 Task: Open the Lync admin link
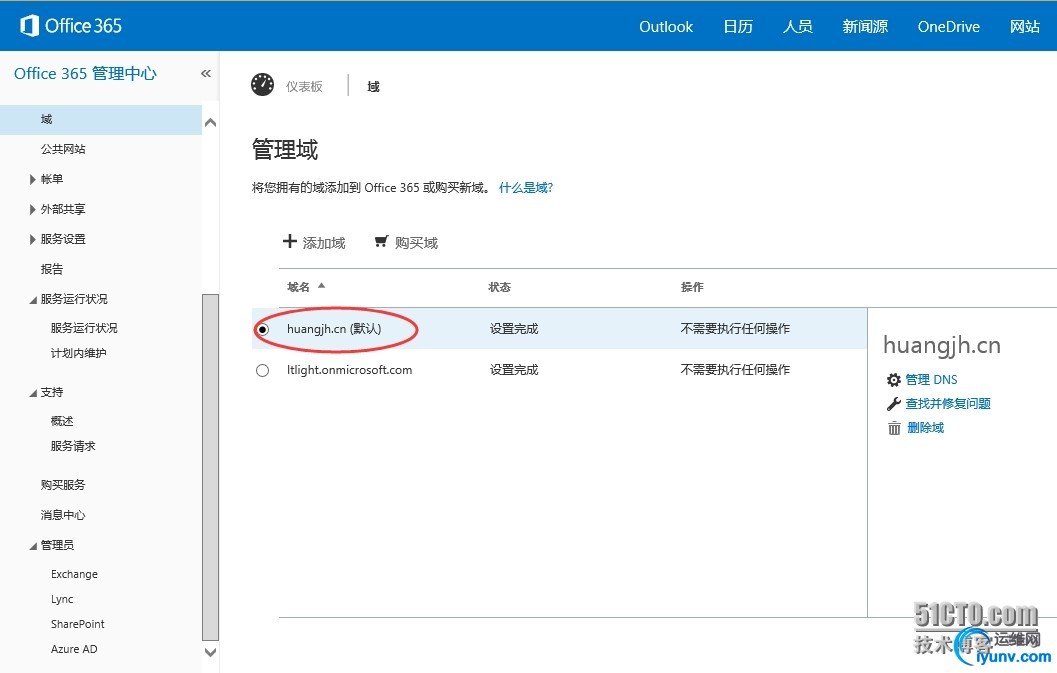tap(62, 599)
